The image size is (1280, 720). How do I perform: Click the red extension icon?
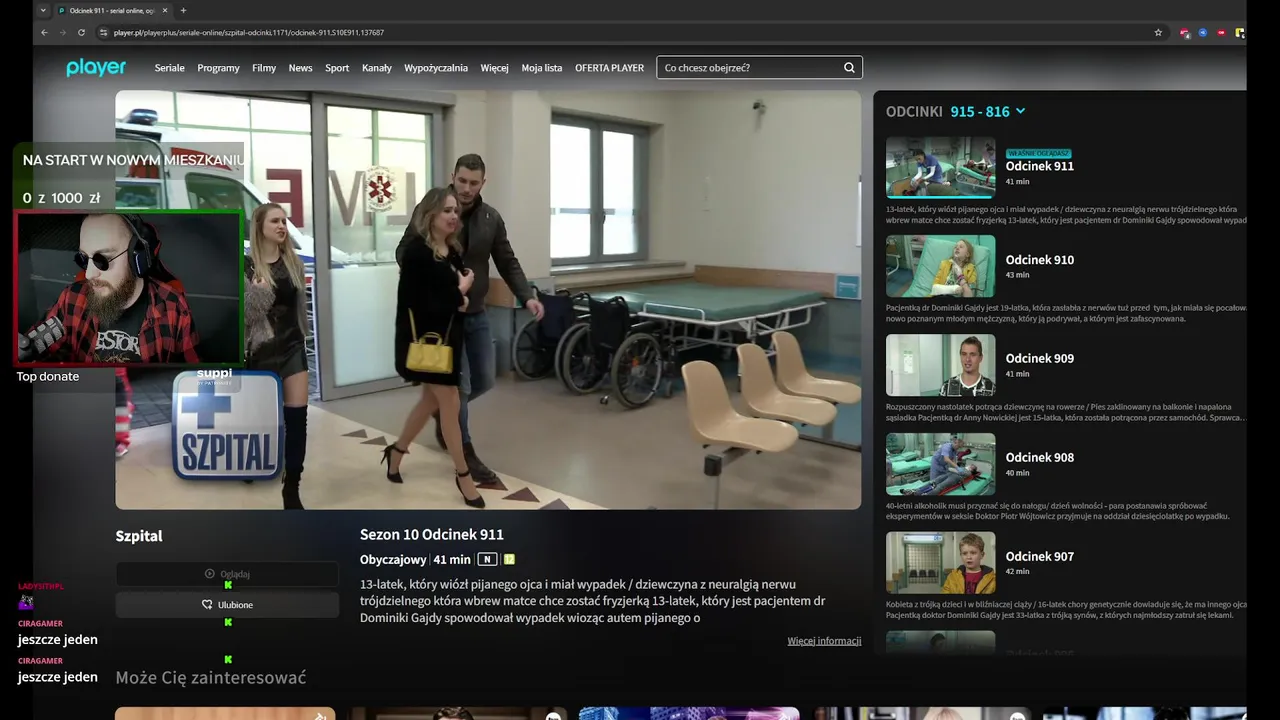point(1221,32)
